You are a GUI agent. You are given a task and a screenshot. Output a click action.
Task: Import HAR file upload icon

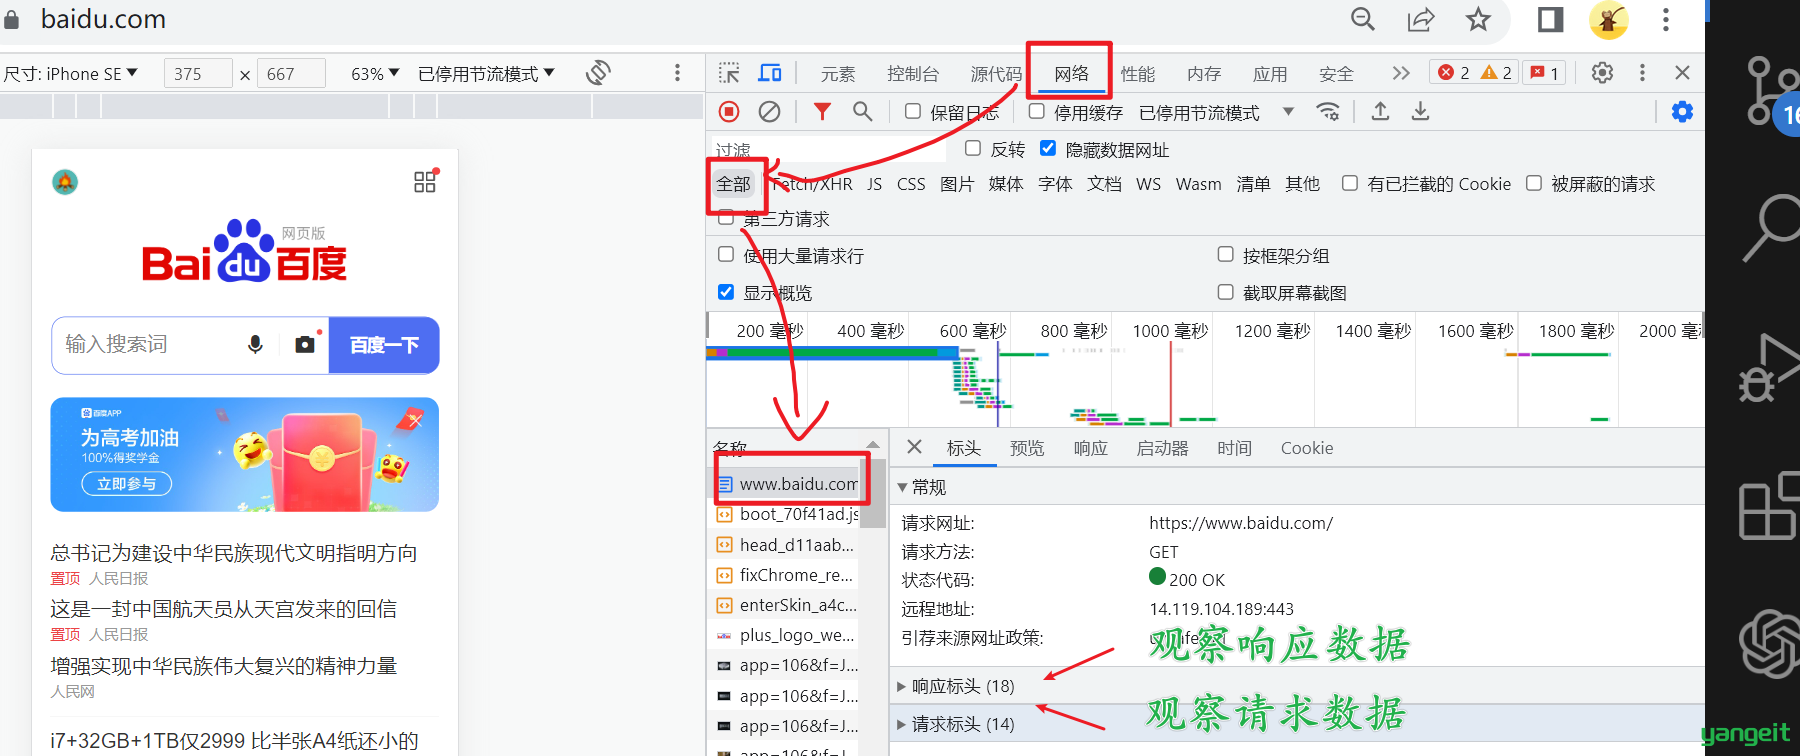point(1380,111)
